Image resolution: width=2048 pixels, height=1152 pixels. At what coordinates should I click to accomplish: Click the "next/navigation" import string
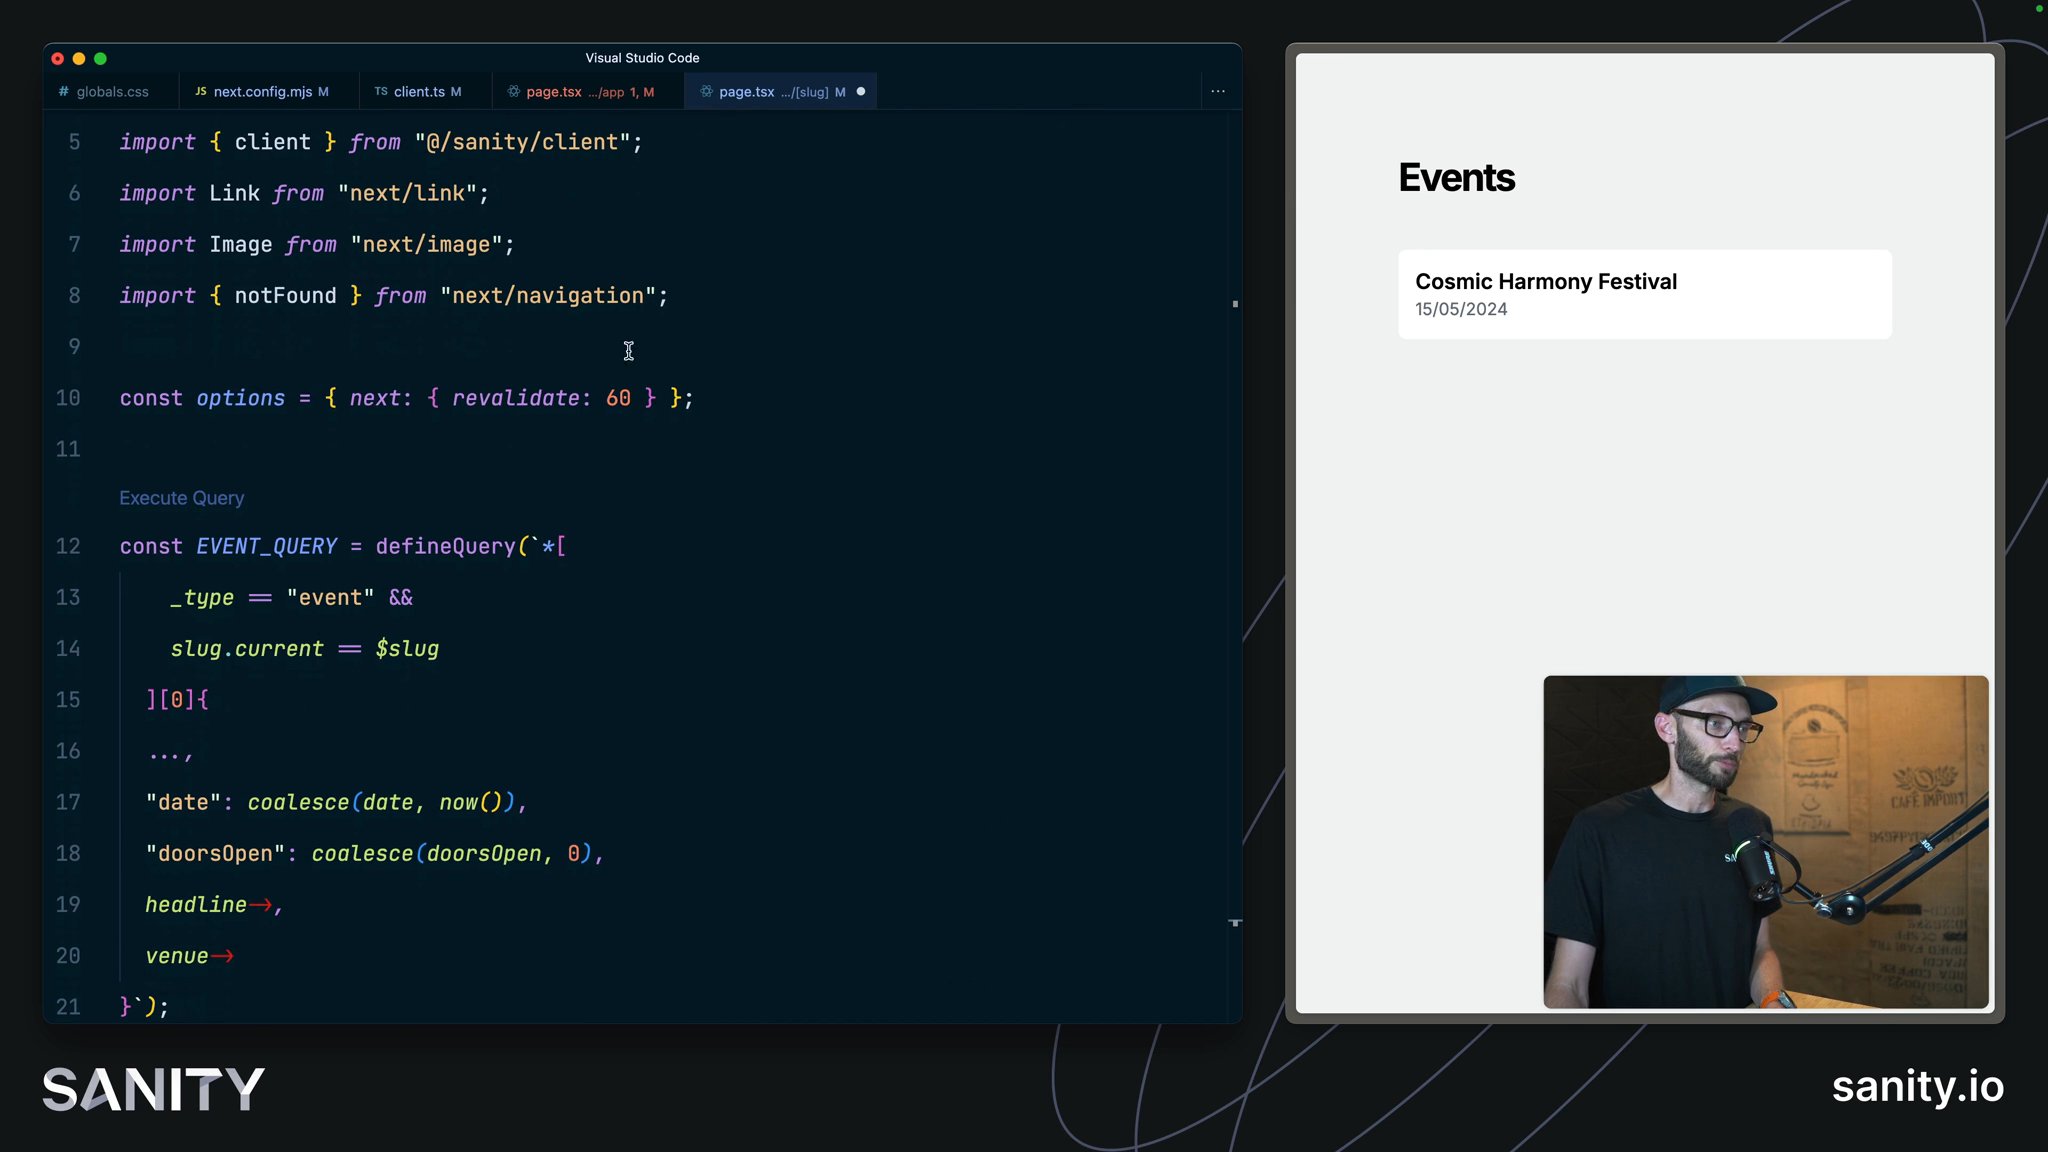pos(548,296)
